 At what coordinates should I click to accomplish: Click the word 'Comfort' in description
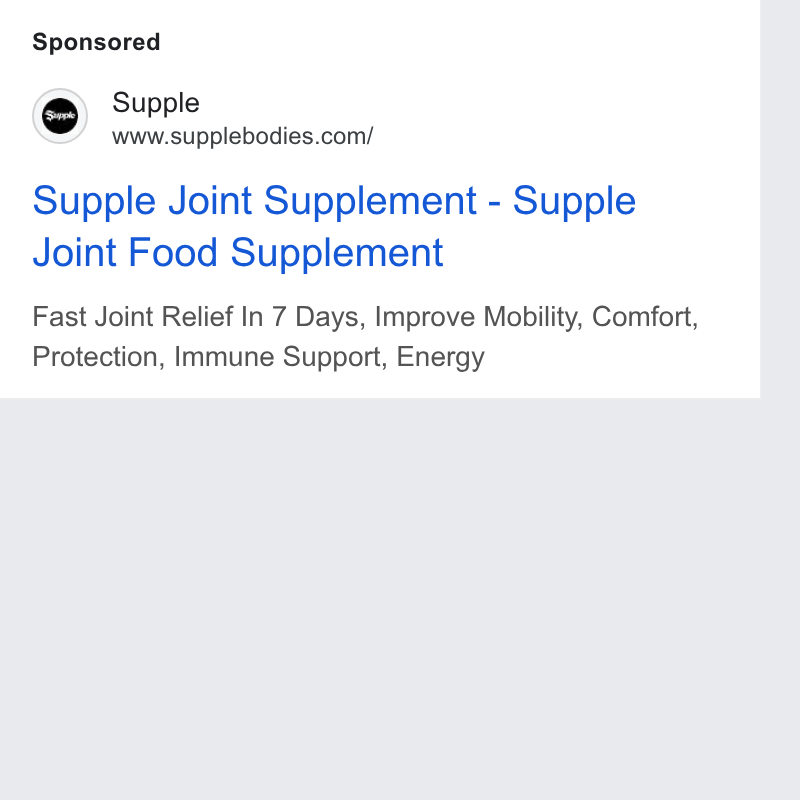(644, 317)
